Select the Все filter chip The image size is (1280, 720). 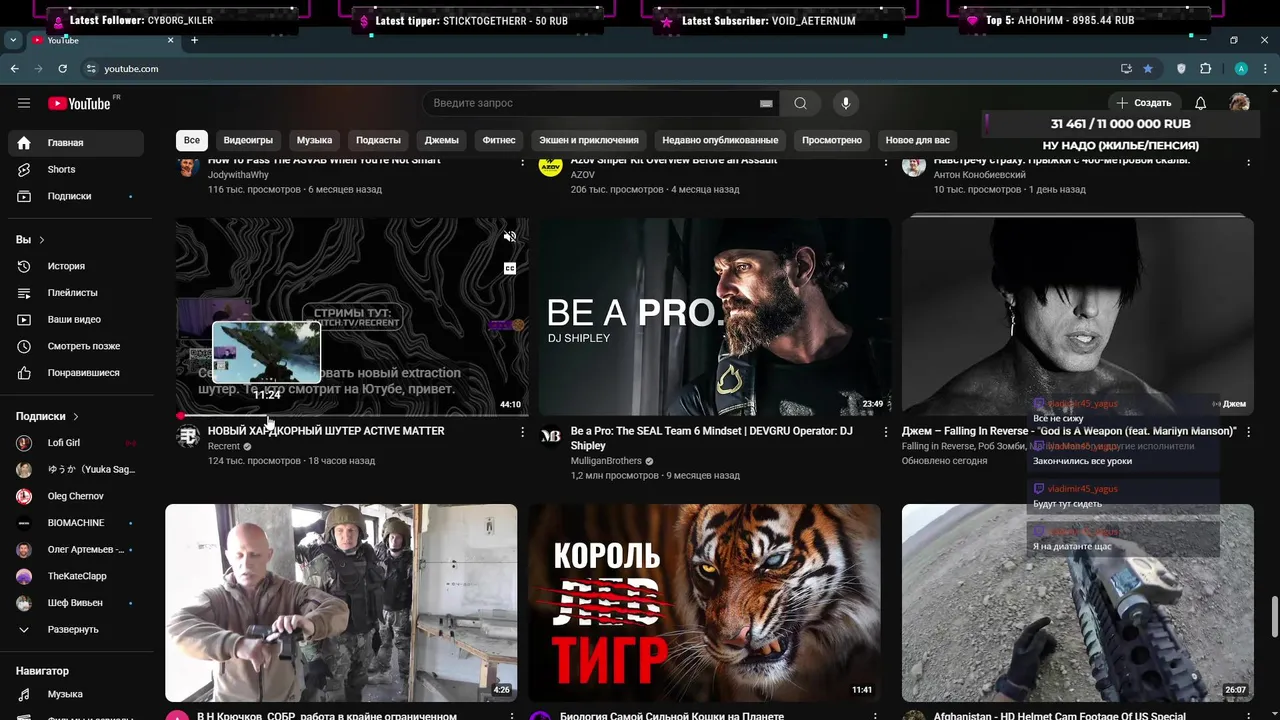coord(192,140)
